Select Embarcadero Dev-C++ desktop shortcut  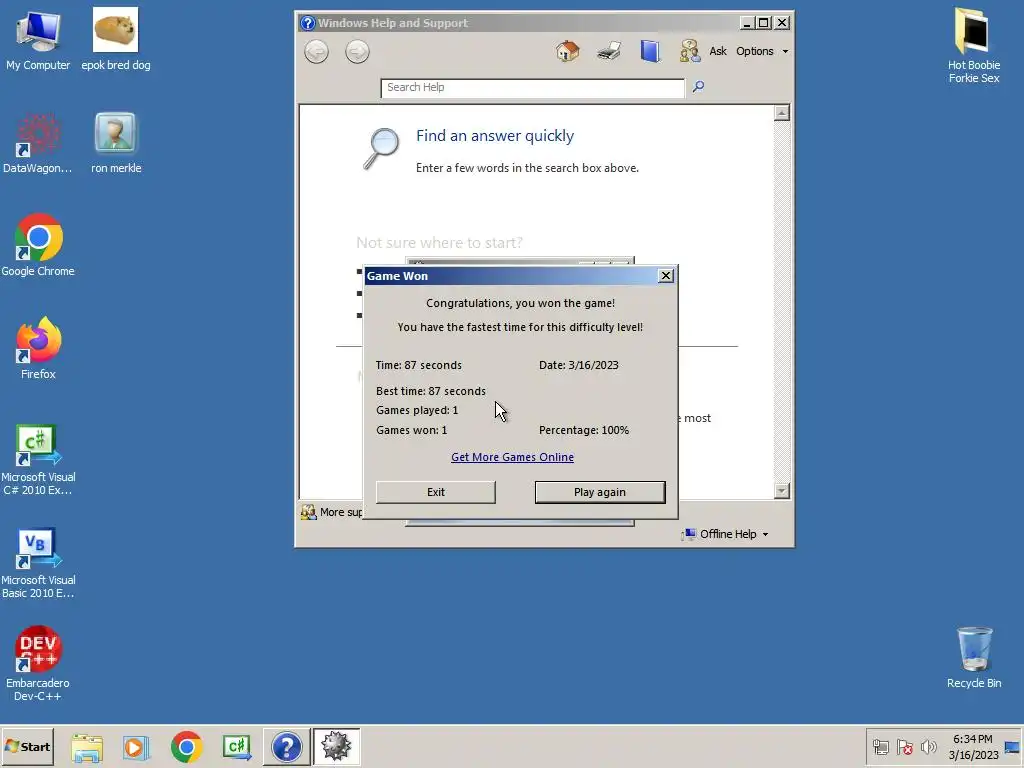click(x=38, y=664)
